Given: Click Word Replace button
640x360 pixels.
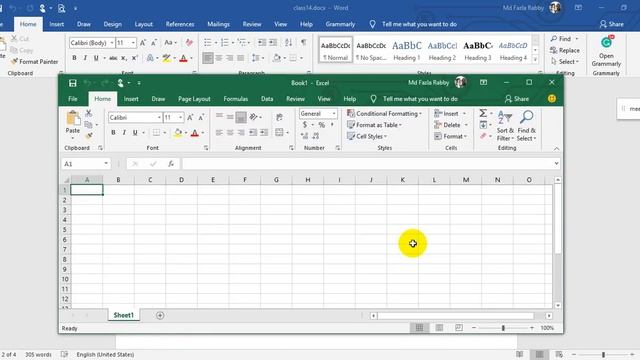Looking at the screenshot, I should (x=565, y=50).
